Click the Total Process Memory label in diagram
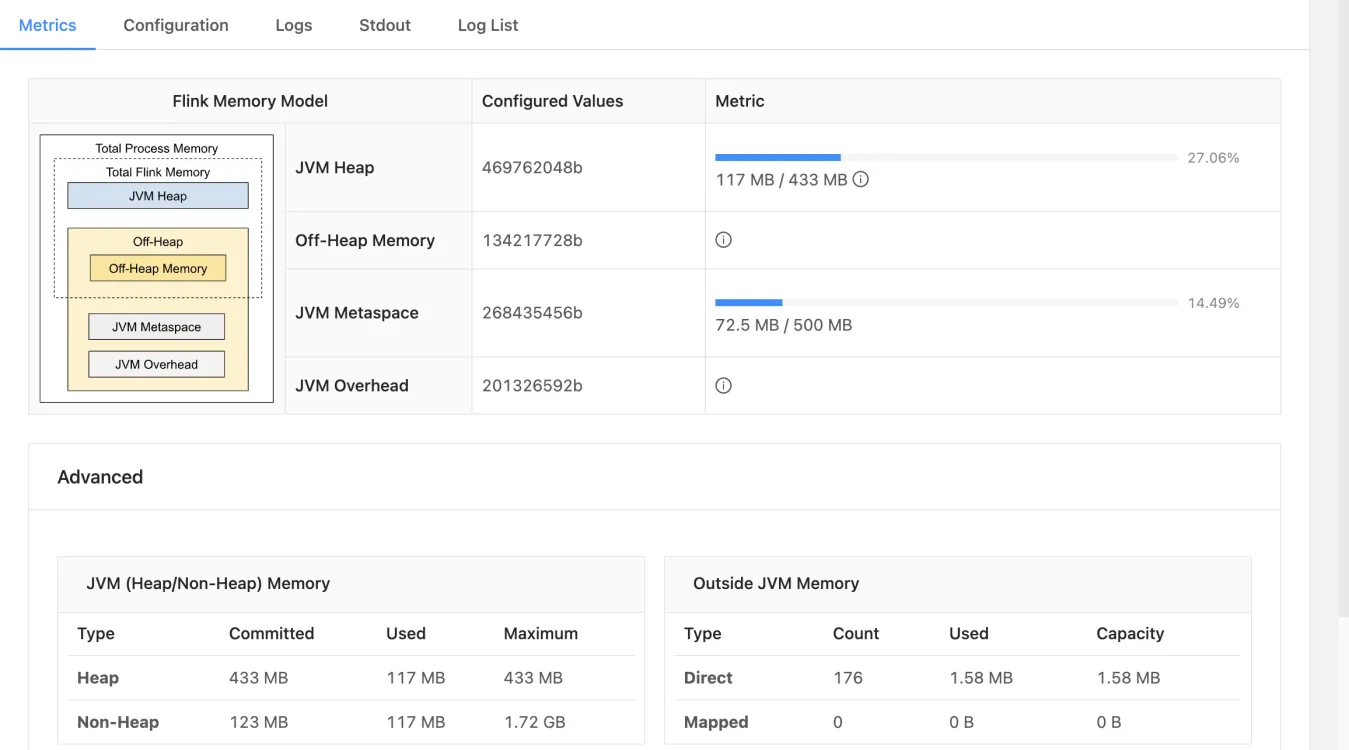Image resolution: width=1349 pixels, height=750 pixels. pyautogui.click(x=157, y=148)
